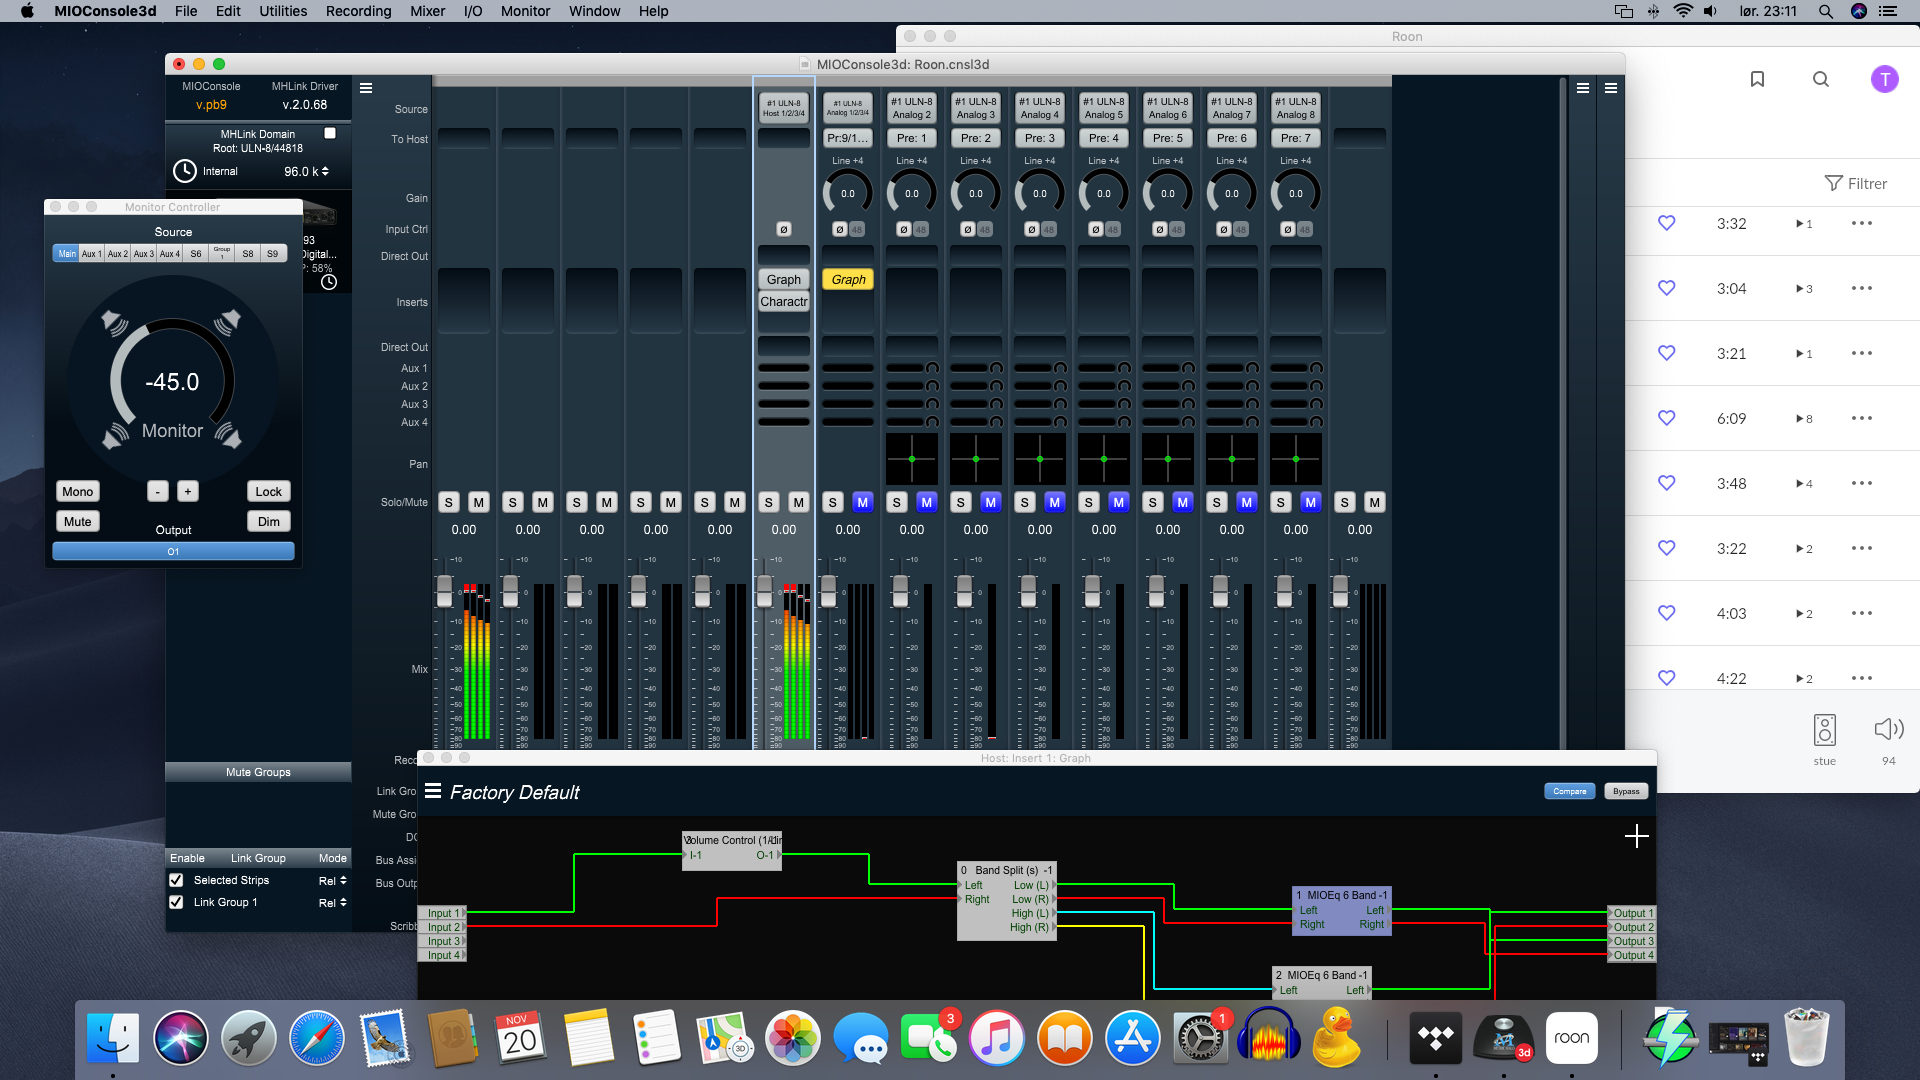Click the Wi-Fi icon in the menu bar

click(1683, 11)
